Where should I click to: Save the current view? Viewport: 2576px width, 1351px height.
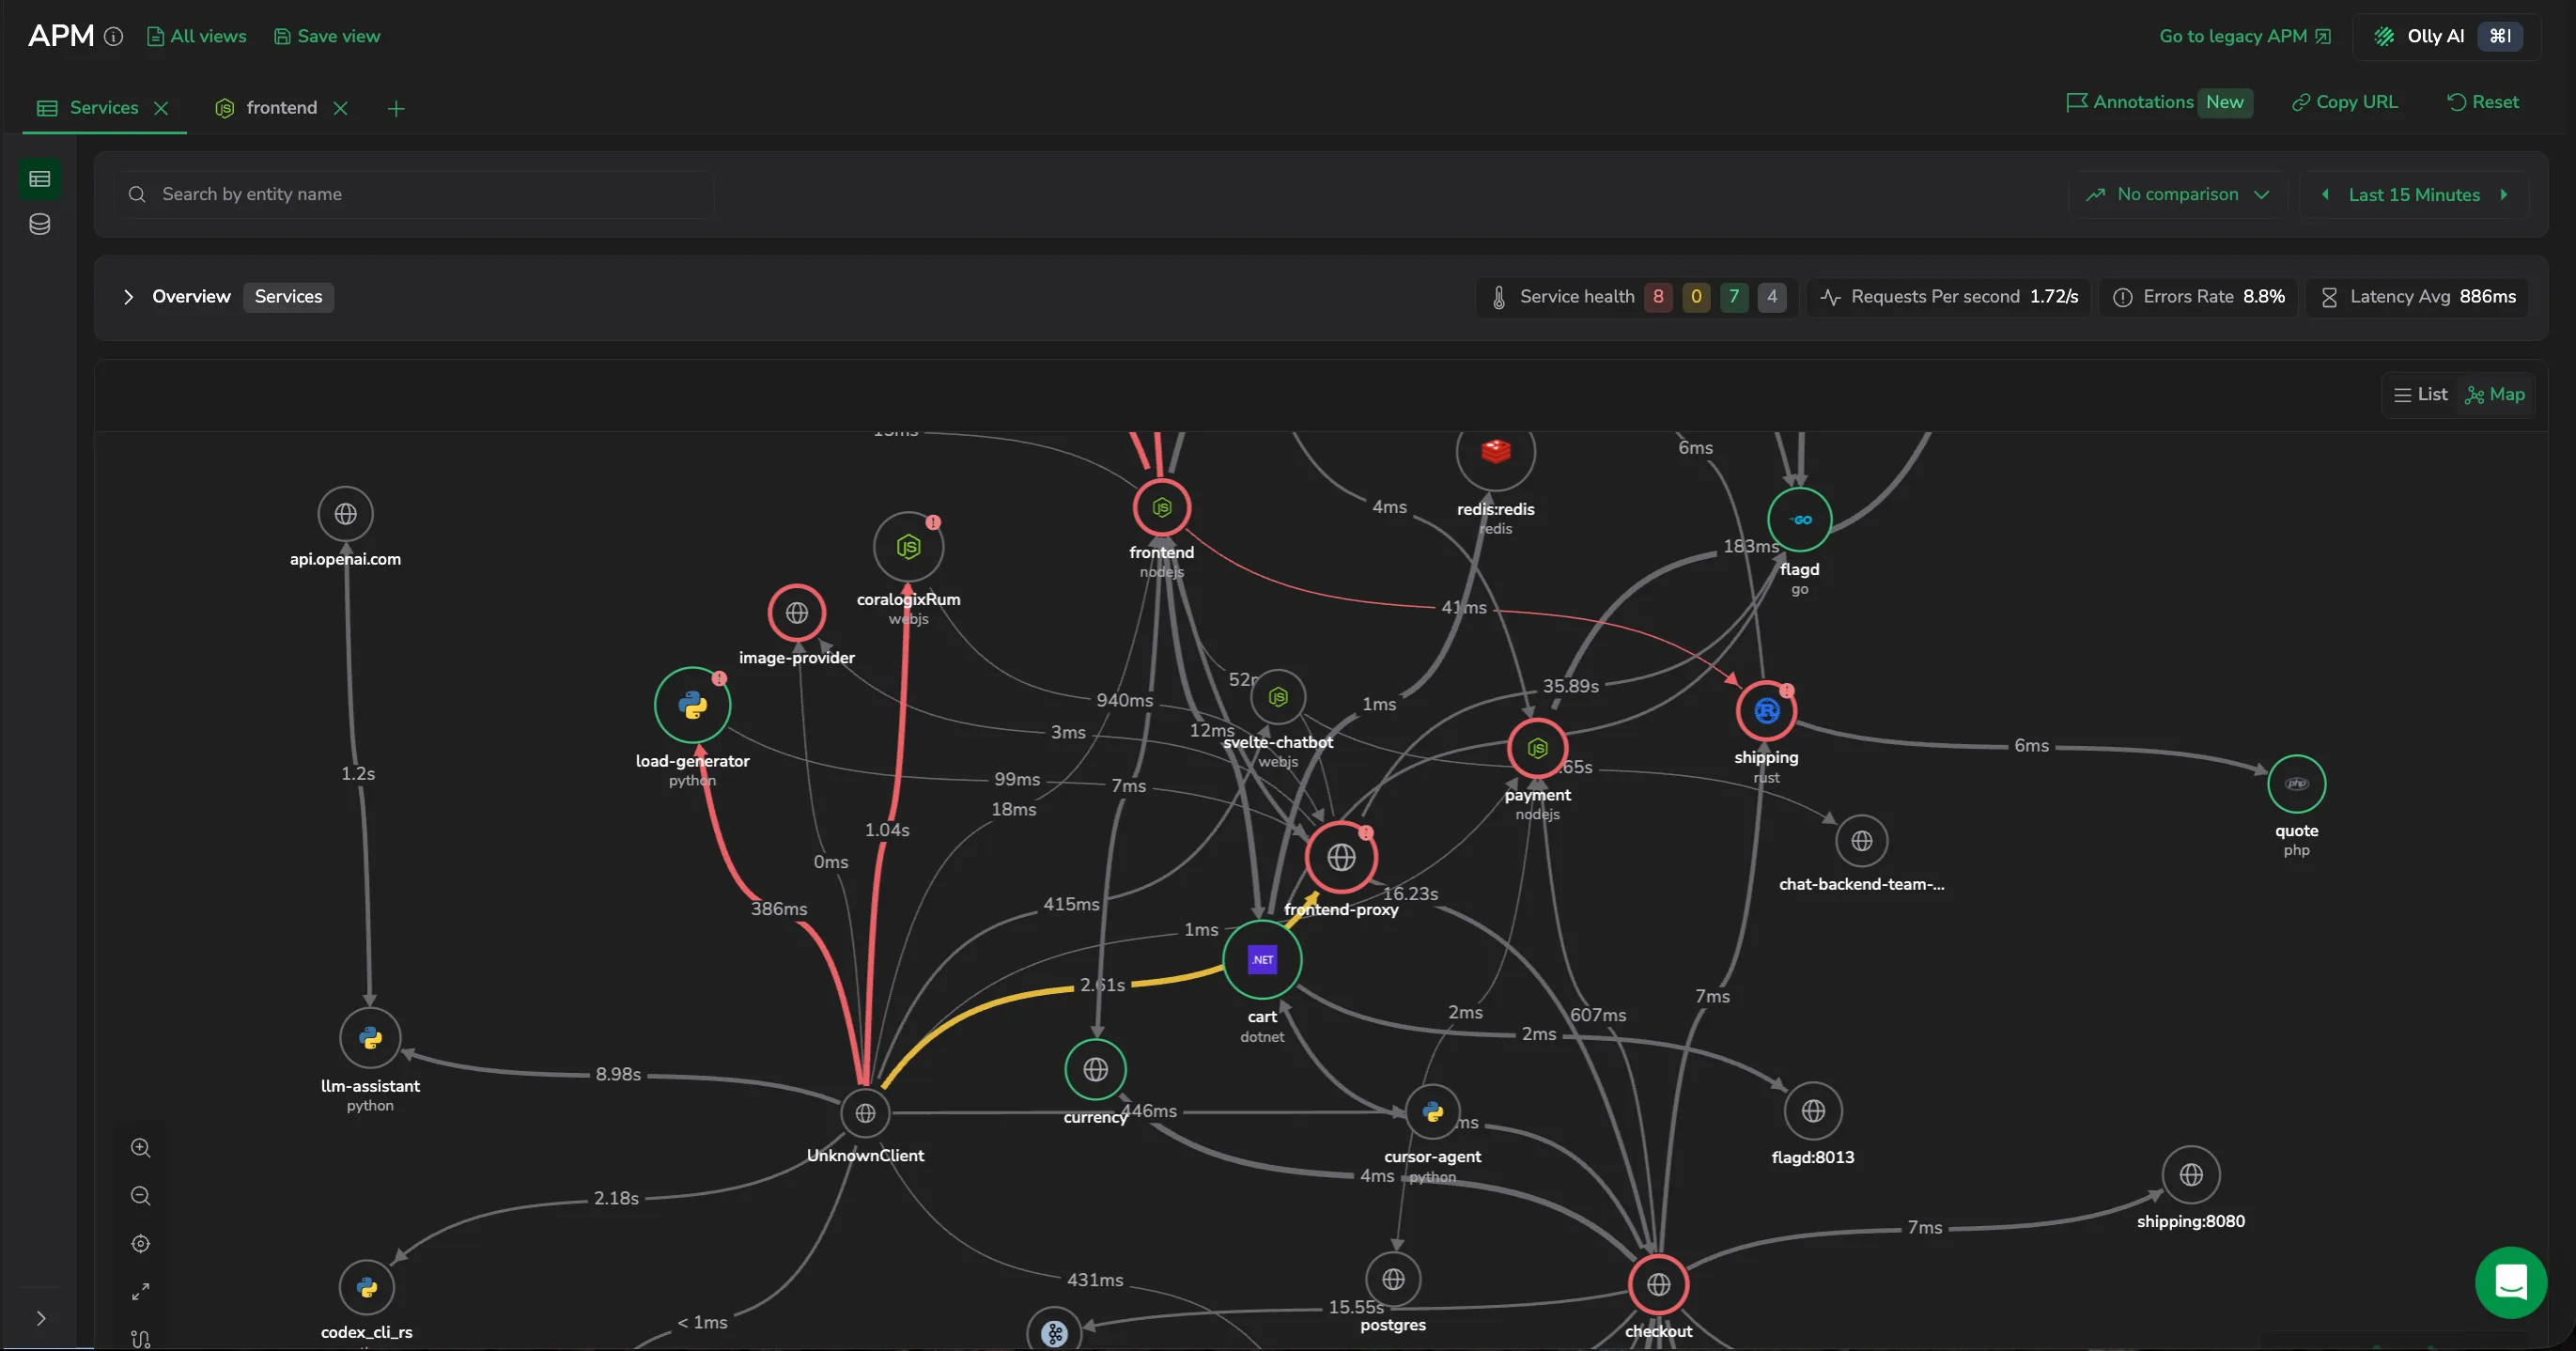[x=327, y=37]
